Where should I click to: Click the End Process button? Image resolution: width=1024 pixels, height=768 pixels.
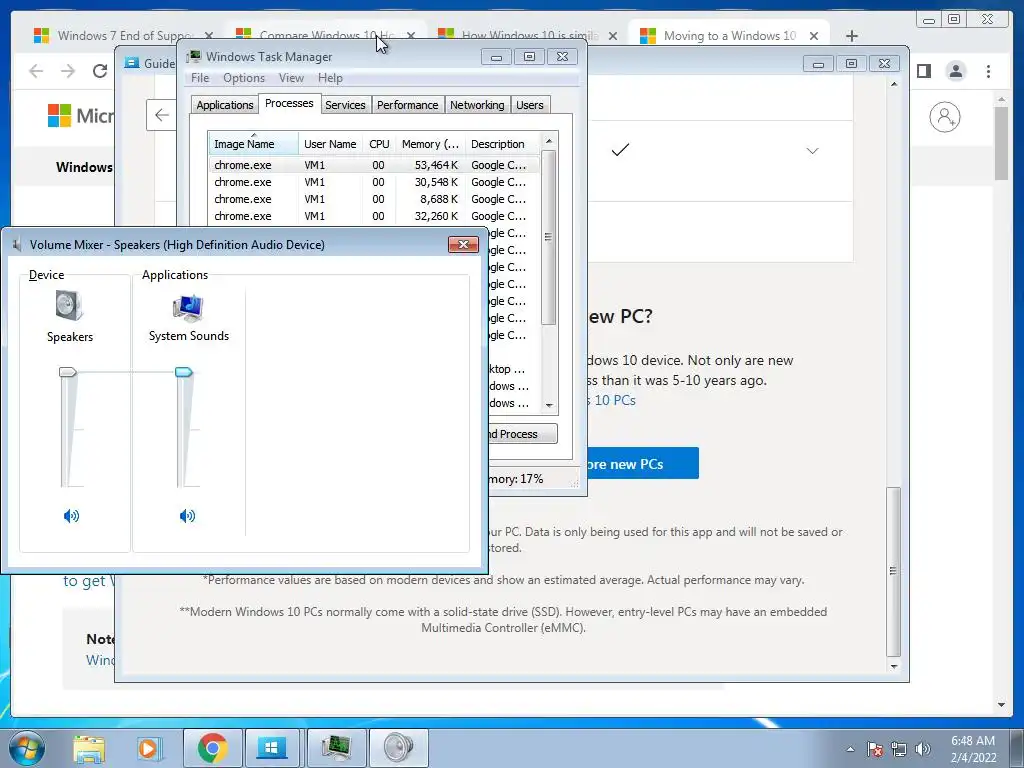click(x=522, y=434)
